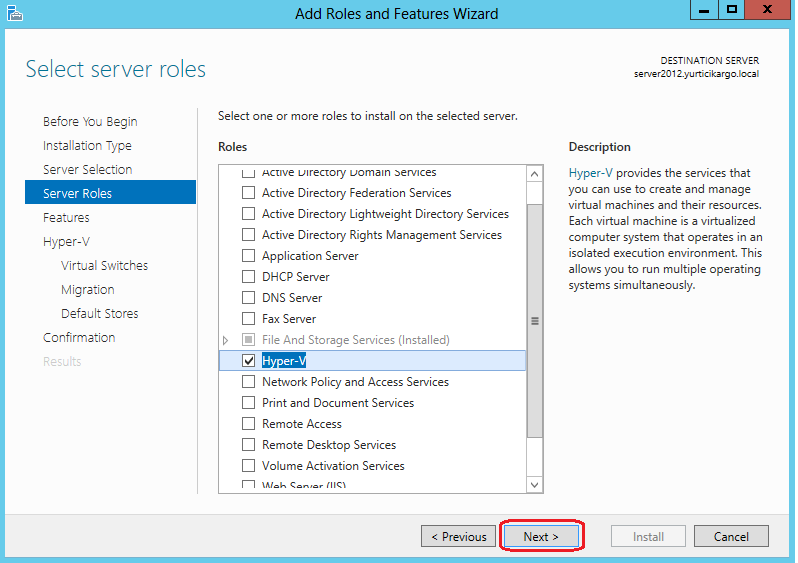Viewport: 798px width, 563px height.
Task: Select the Fax Server checkbox
Action: [x=249, y=319]
